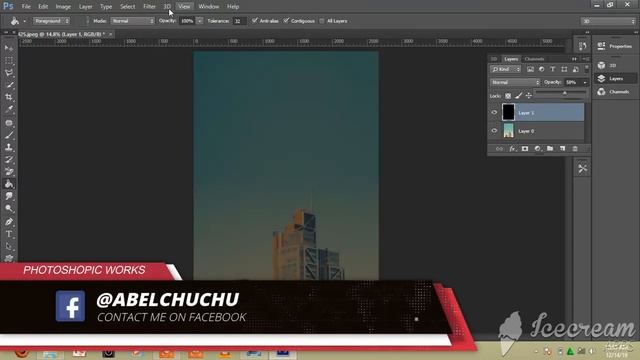Select the Pen tool
Image resolution: width=640 pixels, height=360 pixels.
tap(9, 222)
